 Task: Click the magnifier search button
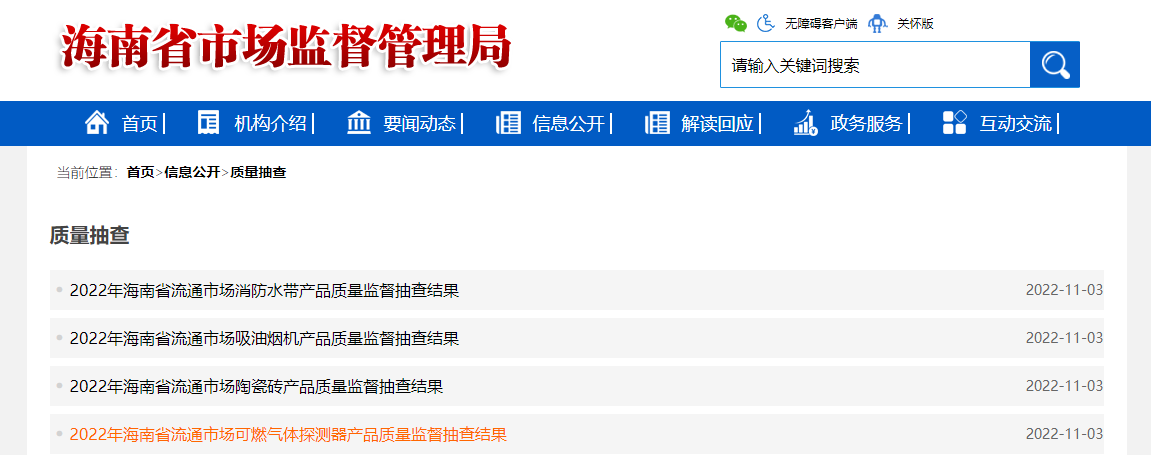point(1055,65)
